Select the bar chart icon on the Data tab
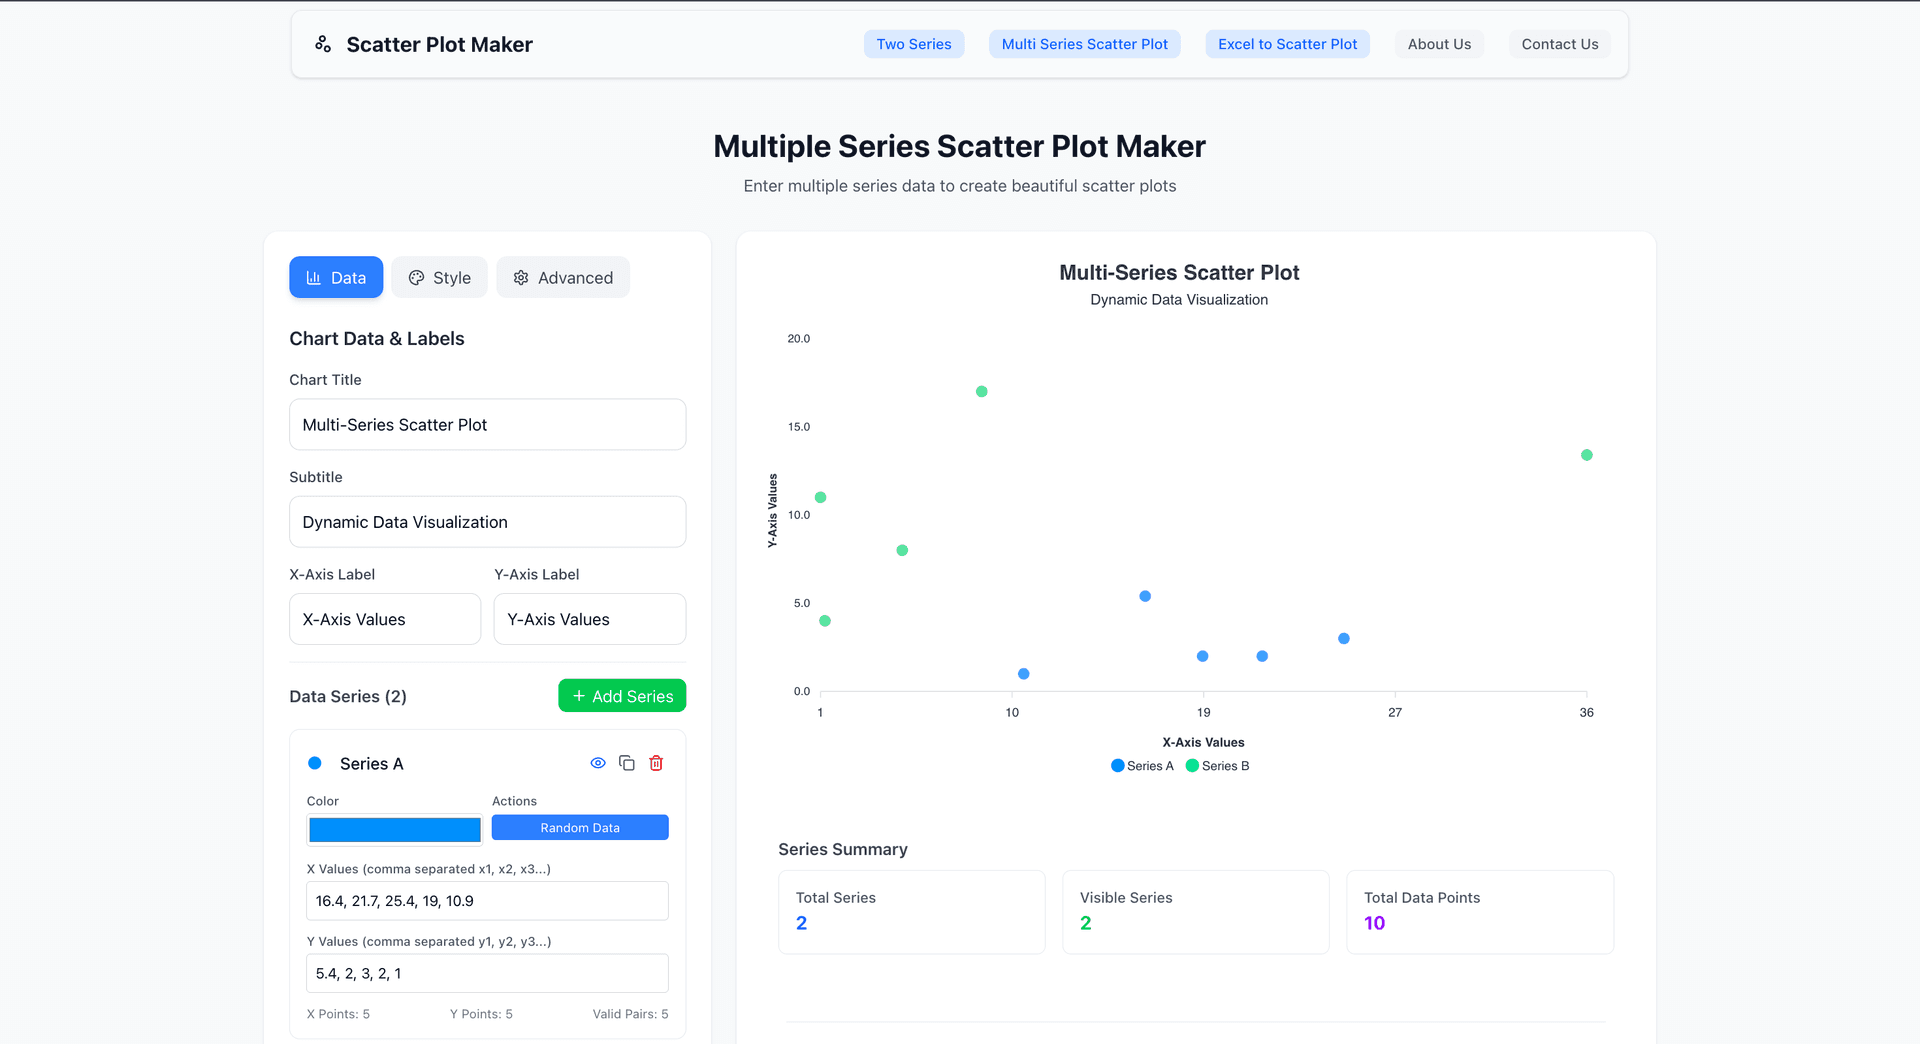 (x=313, y=277)
